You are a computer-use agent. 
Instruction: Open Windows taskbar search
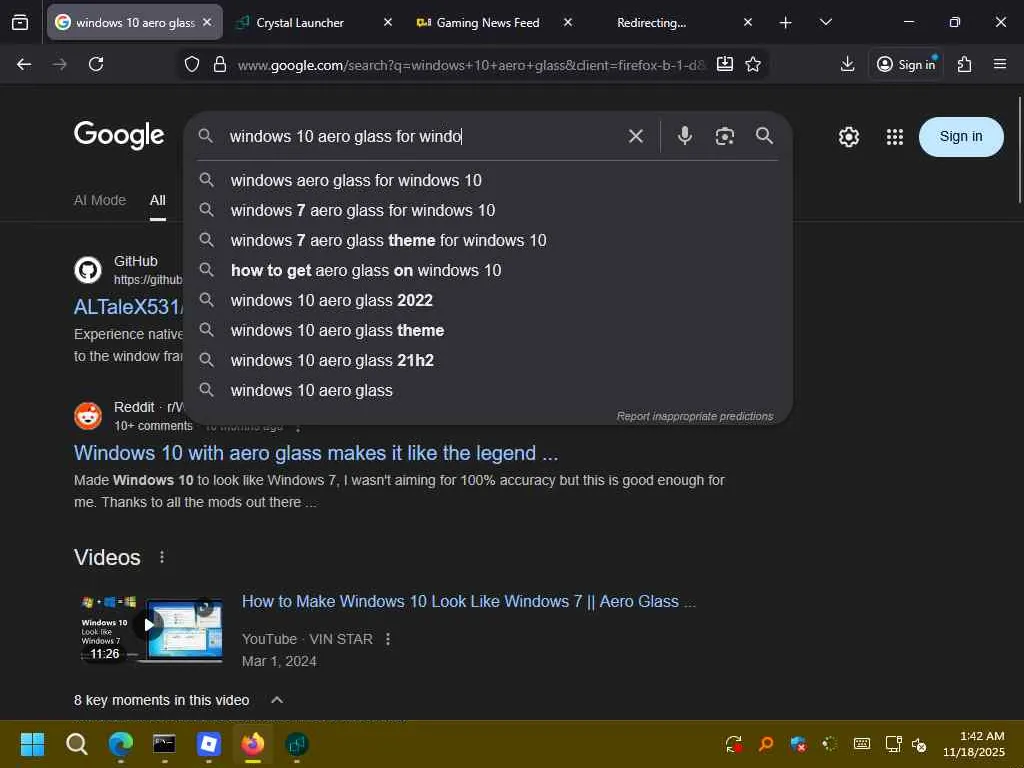pos(76,743)
